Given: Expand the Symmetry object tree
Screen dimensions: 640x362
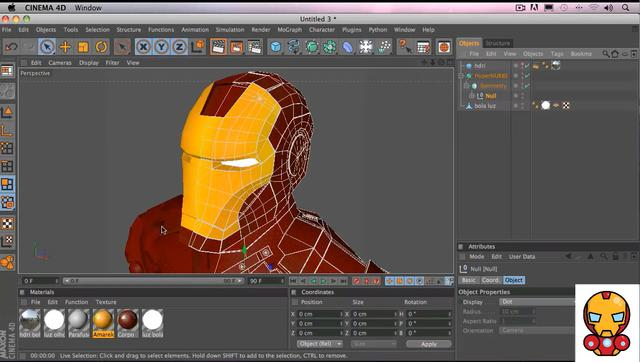Looking at the screenshot, I should click(x=466, y=86).
